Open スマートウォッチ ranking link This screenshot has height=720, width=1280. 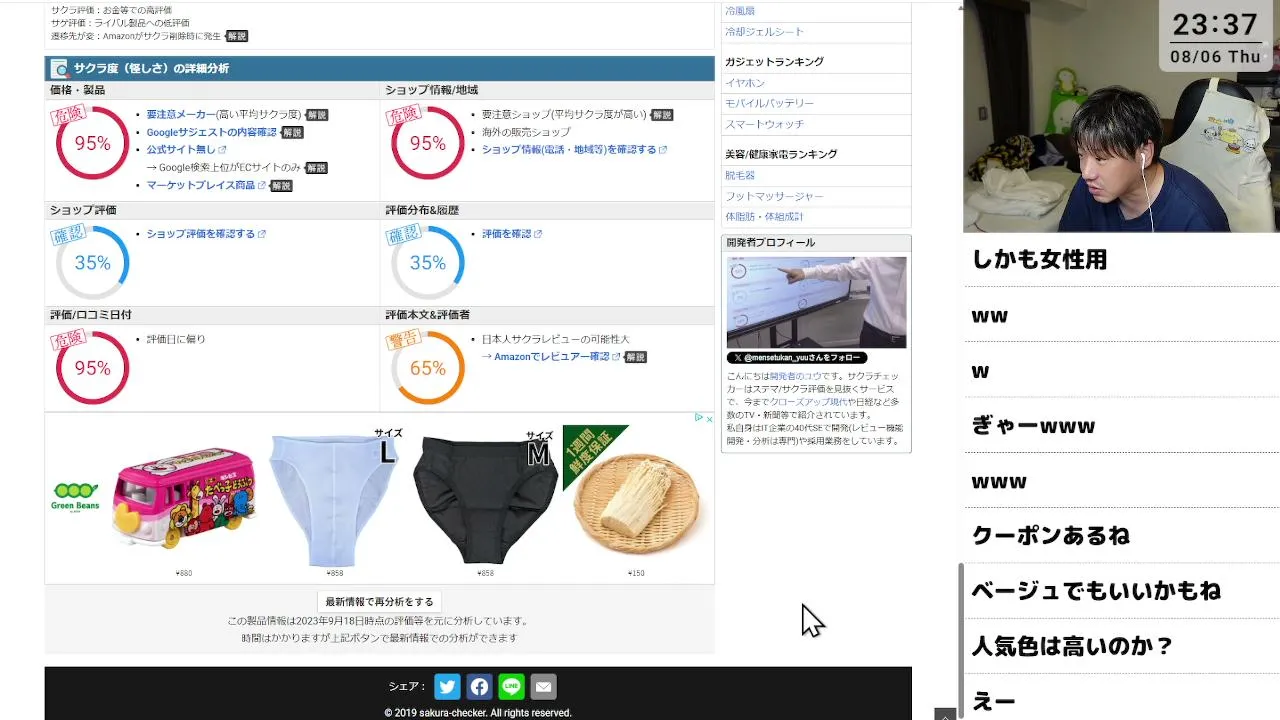[x=764, y=125]
